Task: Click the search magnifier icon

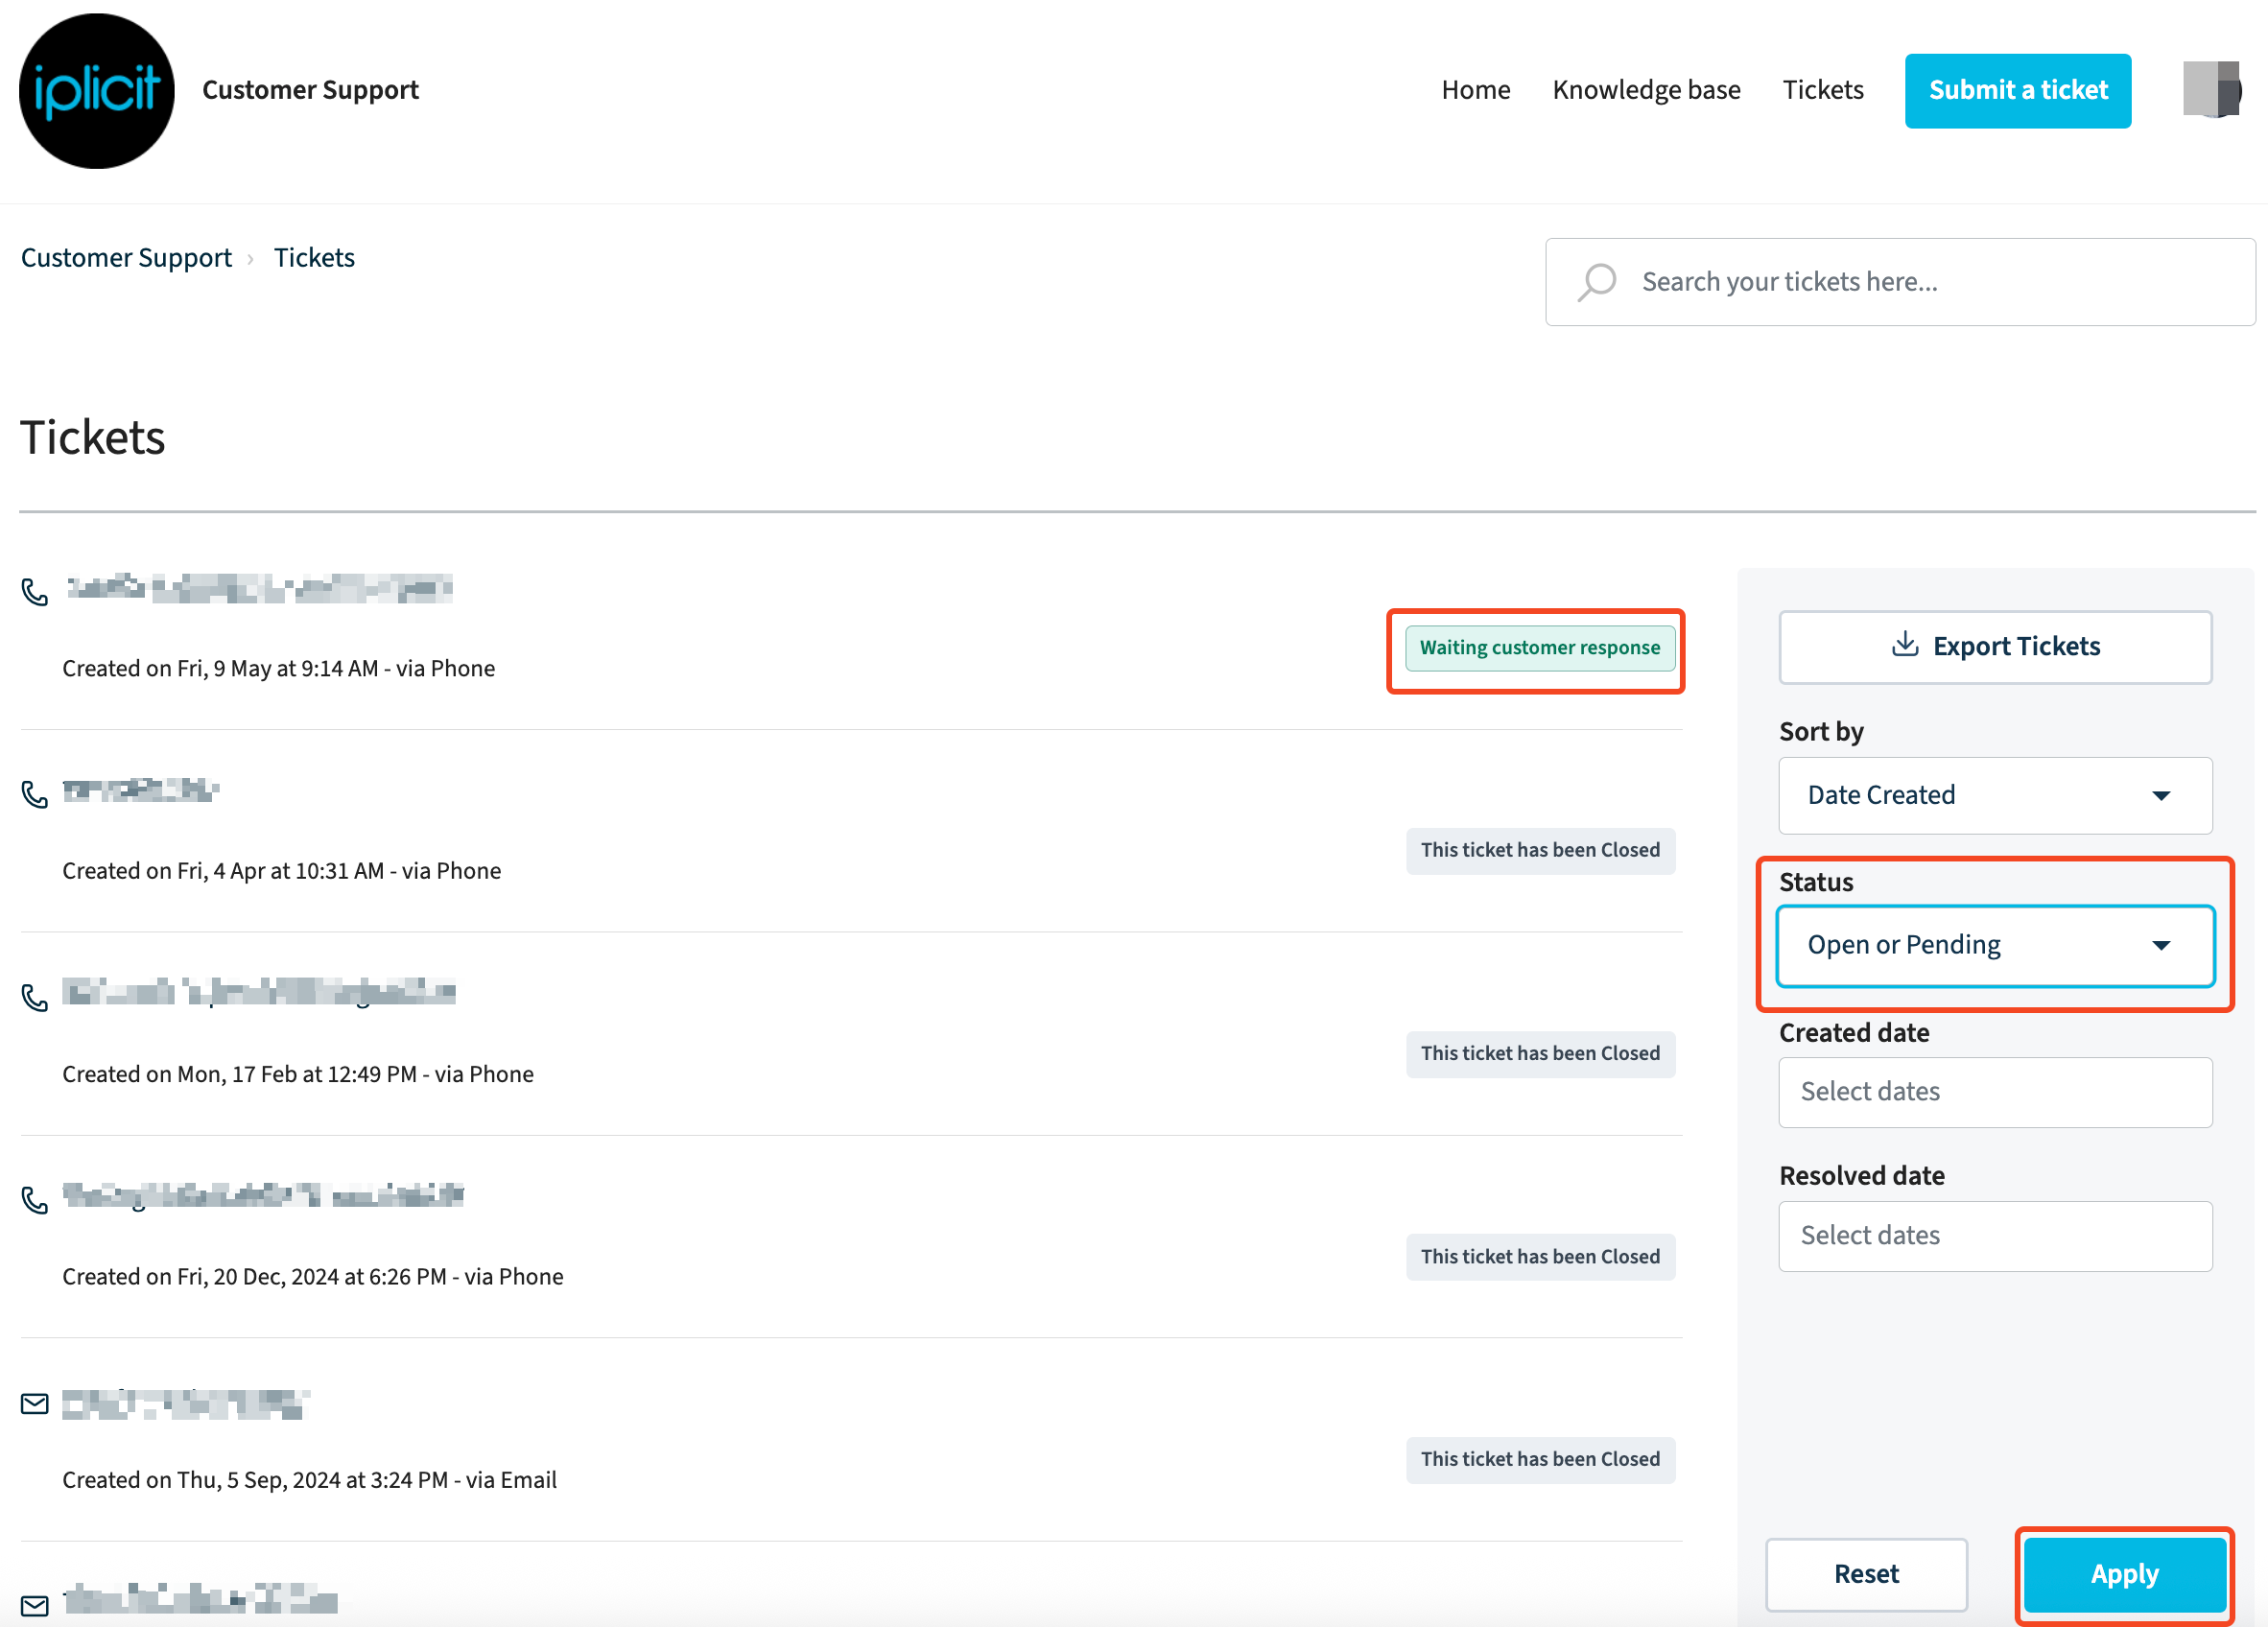Action: click(x=1597, y=282)
